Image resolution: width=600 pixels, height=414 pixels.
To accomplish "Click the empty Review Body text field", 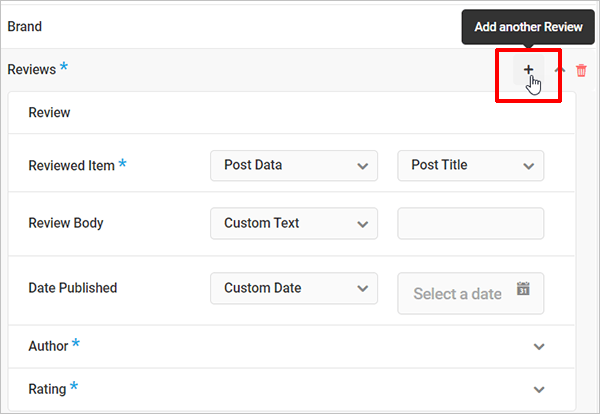I will click(470, 223).
